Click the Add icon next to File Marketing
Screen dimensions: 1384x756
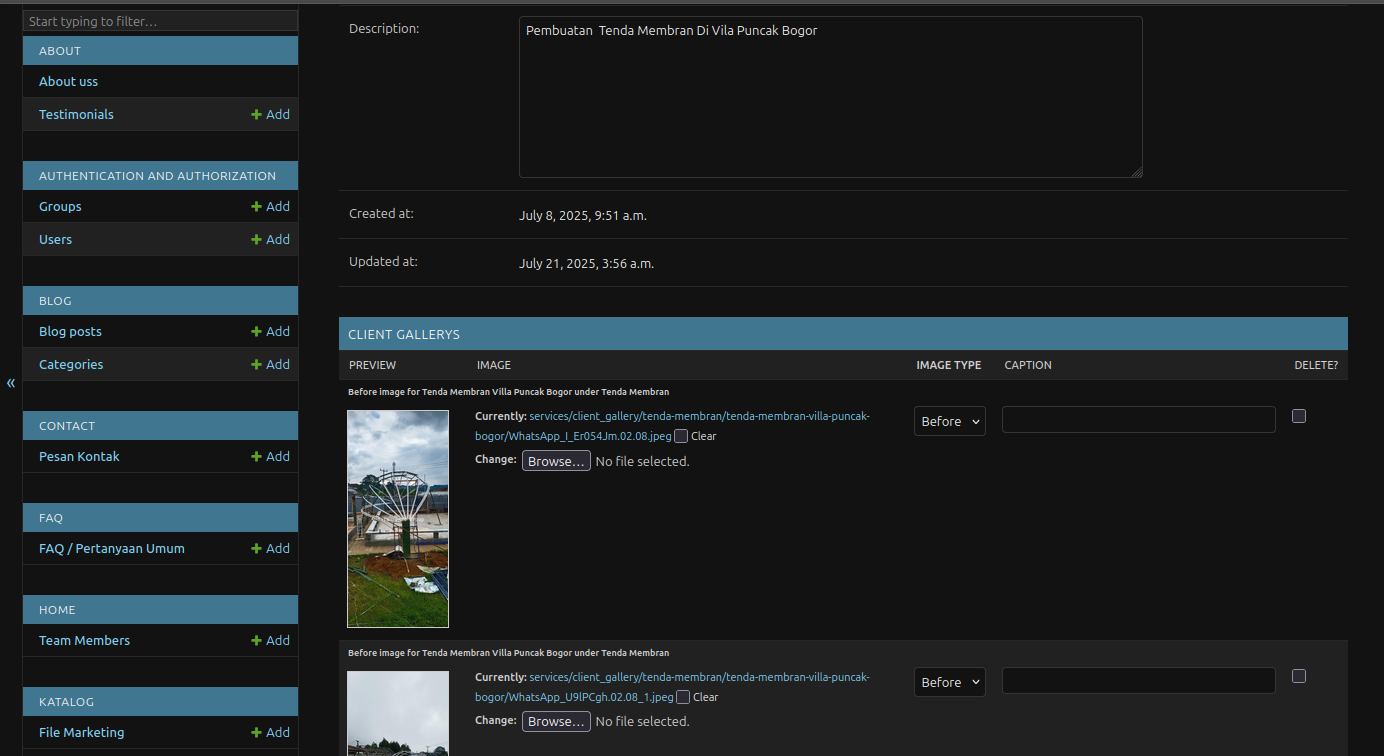tap(270, 732)
